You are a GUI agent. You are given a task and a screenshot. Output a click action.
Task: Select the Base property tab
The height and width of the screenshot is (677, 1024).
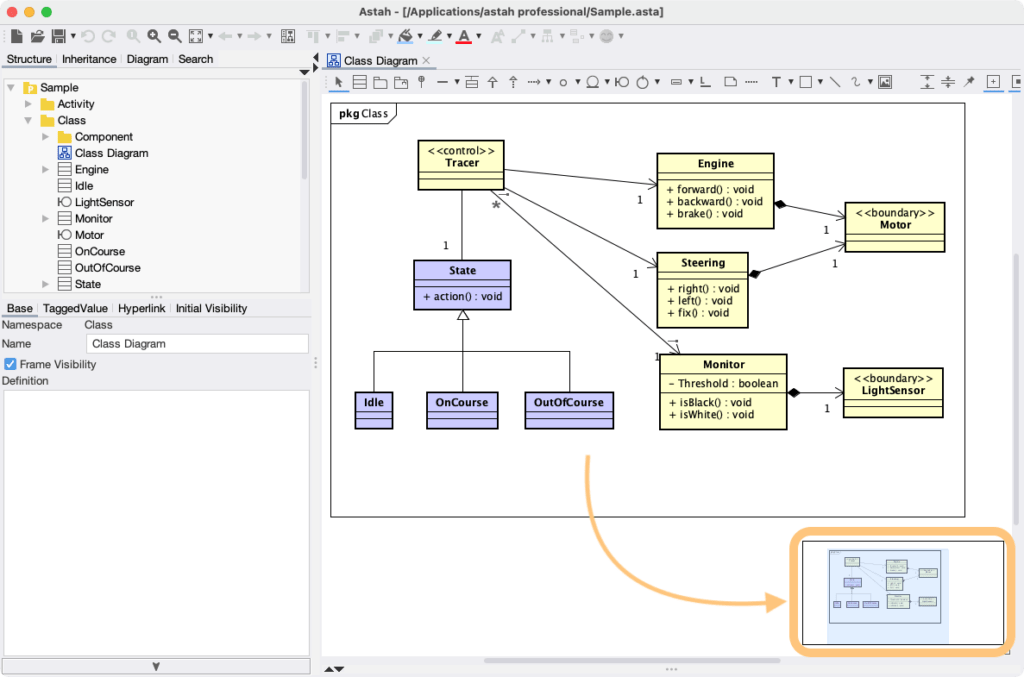click(x=20, y=308)
